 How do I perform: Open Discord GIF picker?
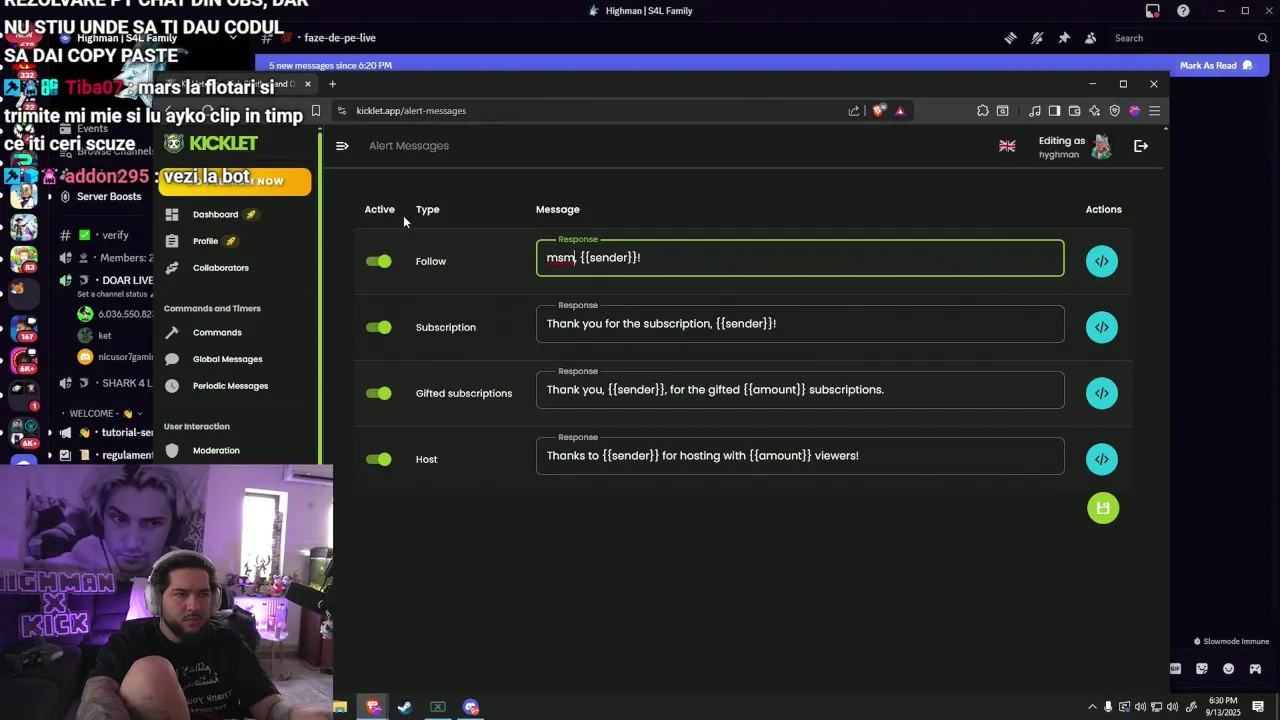coord(1175,669)
